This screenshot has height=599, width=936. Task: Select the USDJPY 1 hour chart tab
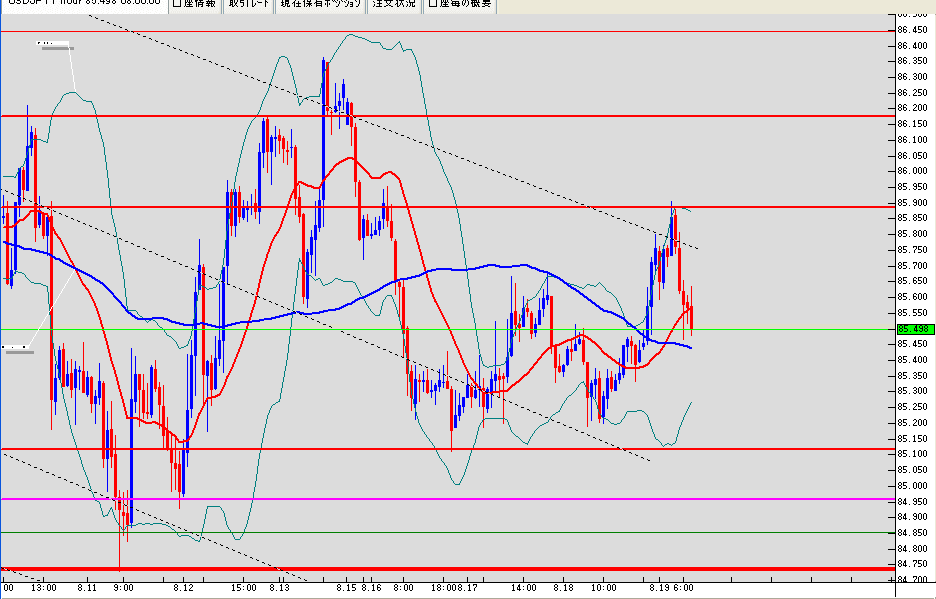[x=84, y=4]
